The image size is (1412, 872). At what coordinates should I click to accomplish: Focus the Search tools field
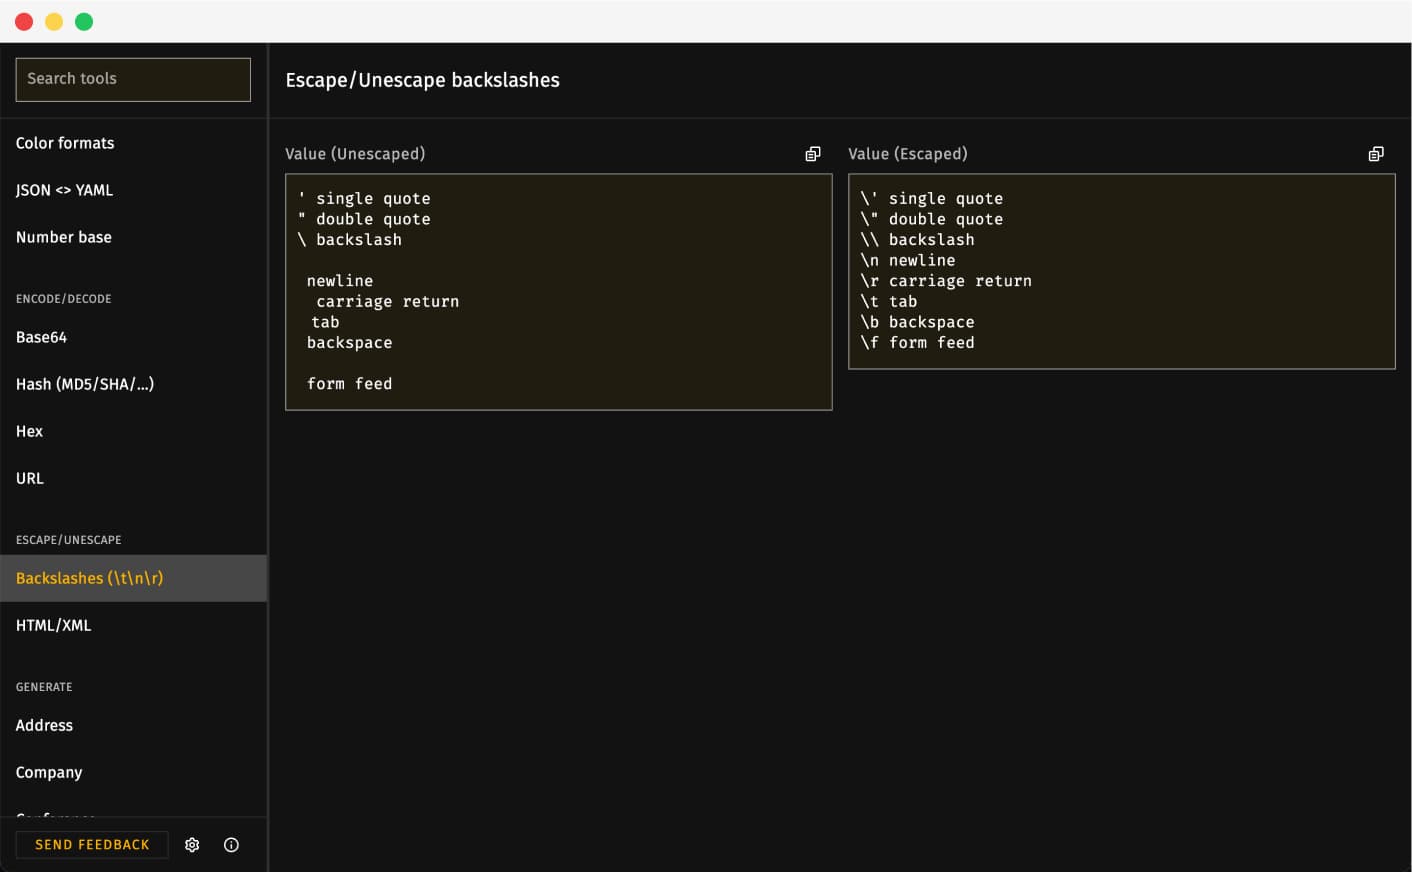point(133,79)
